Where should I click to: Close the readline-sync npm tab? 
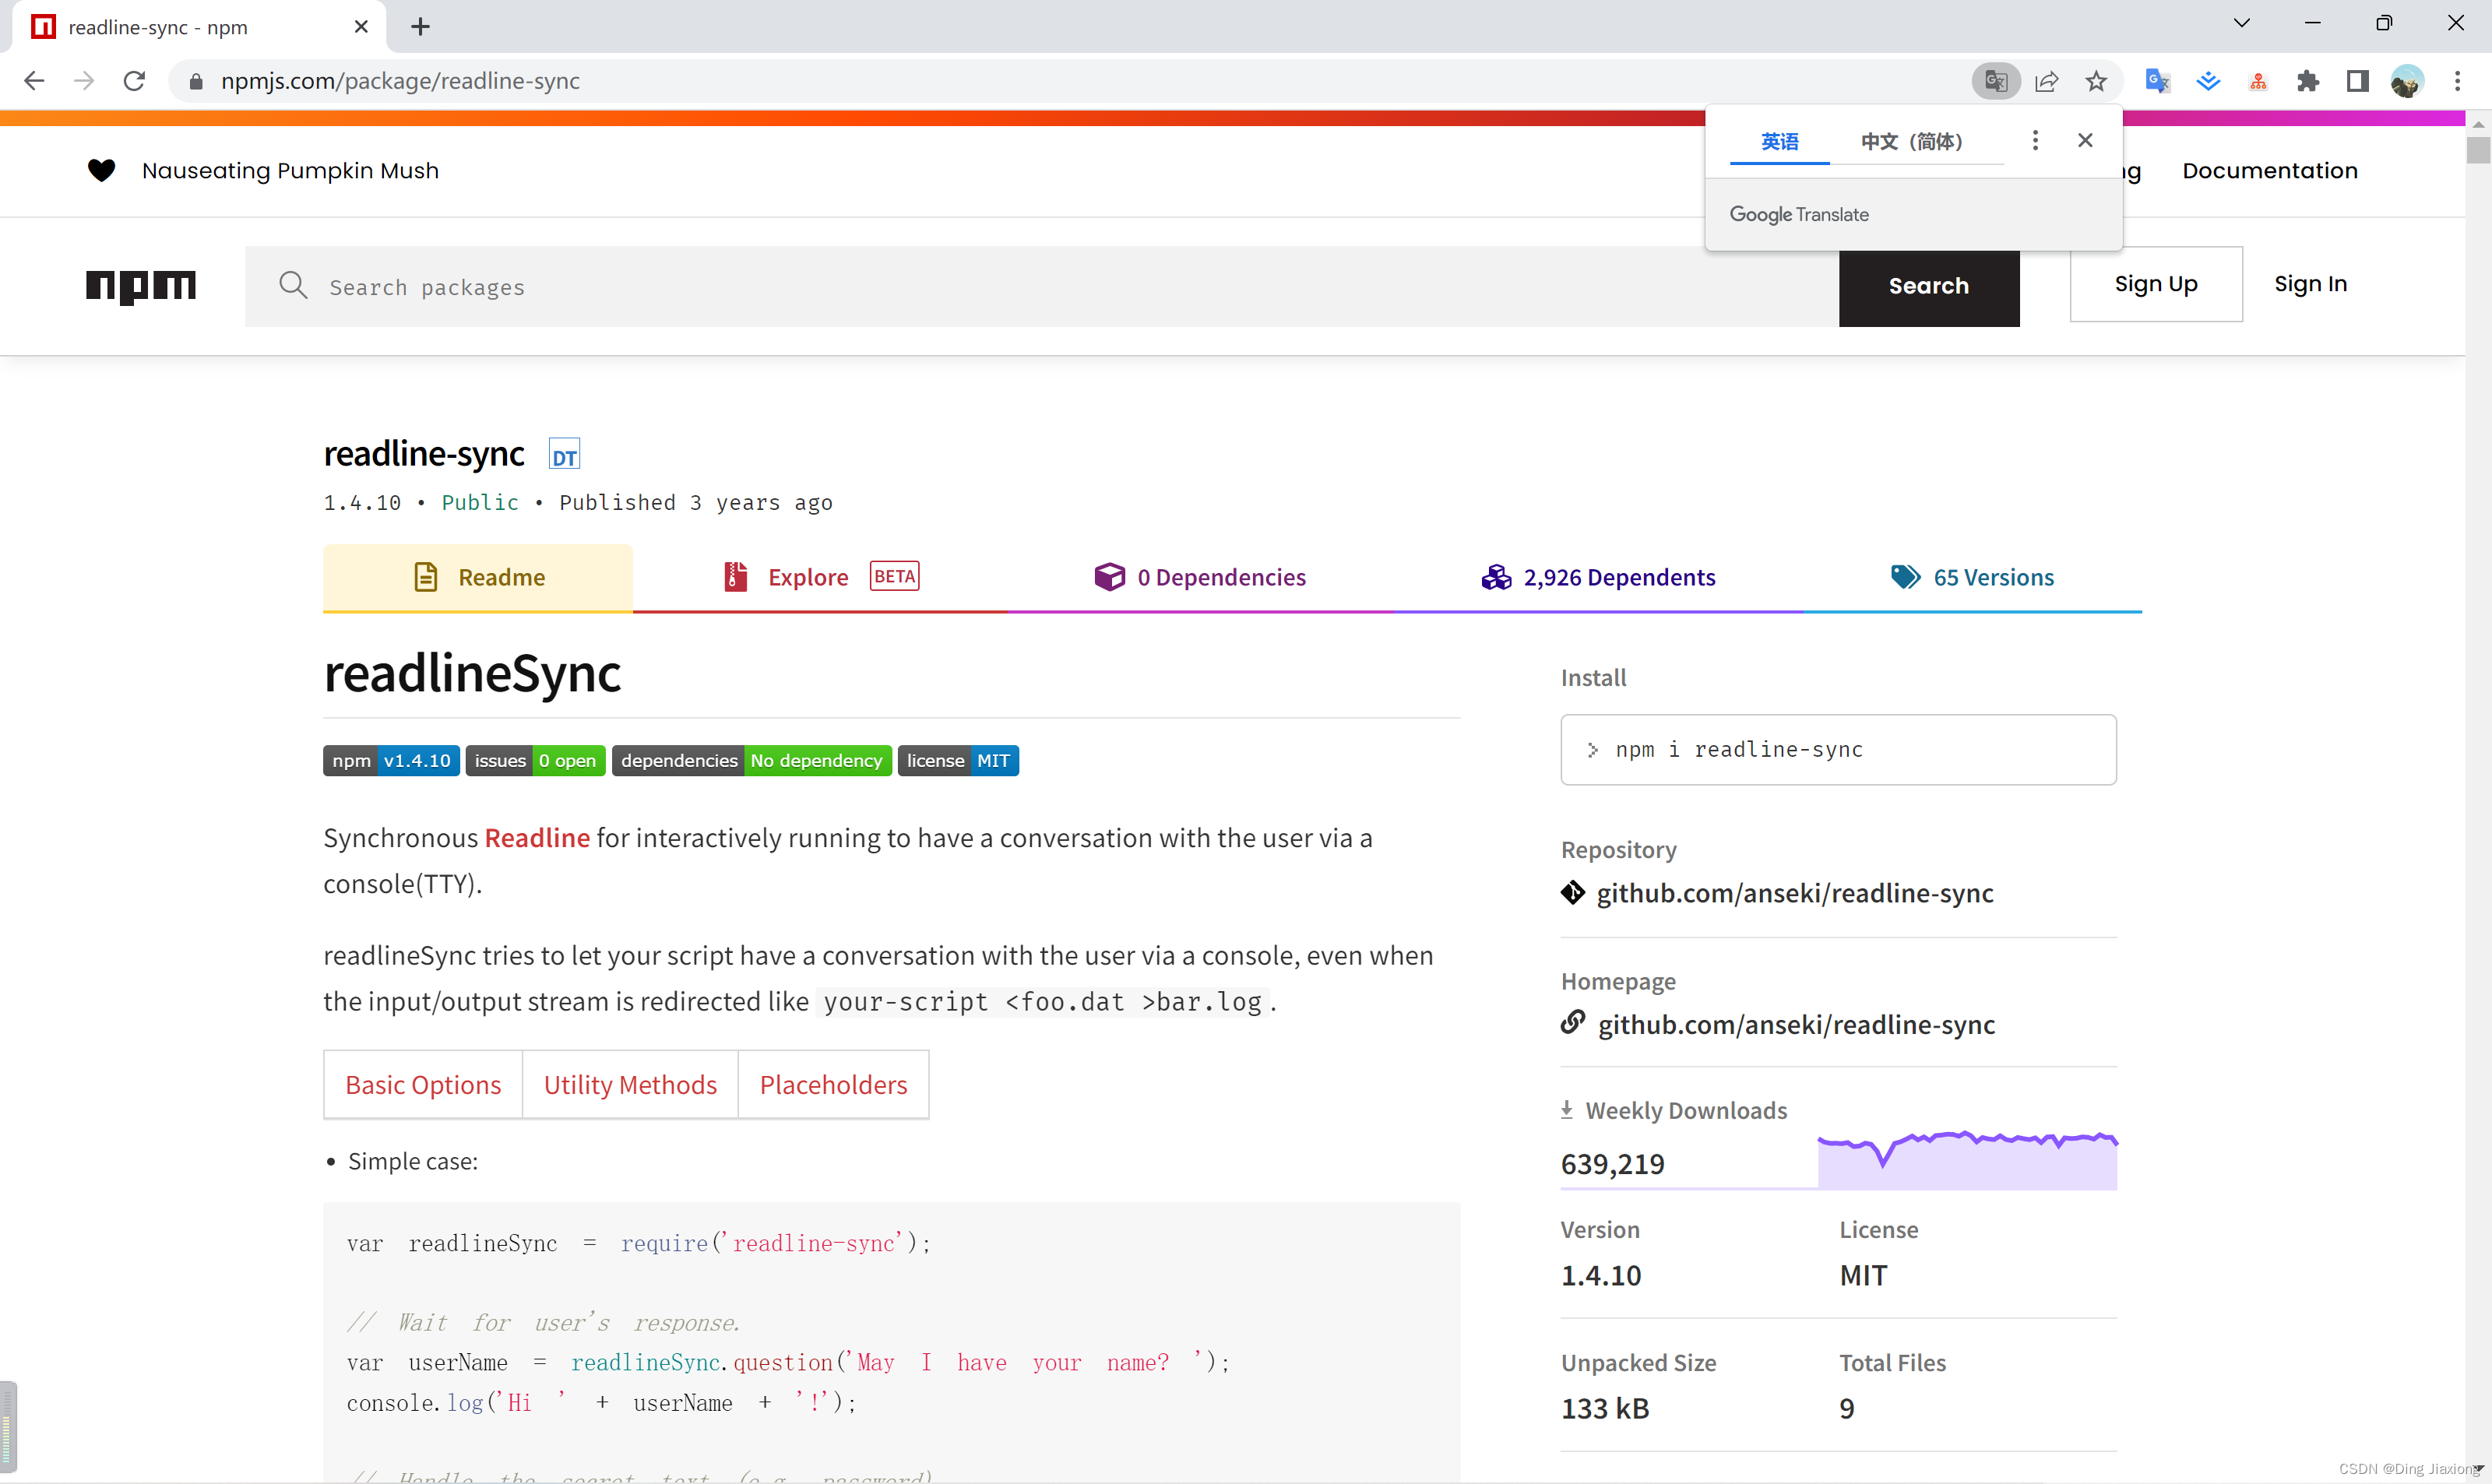pyautogui.click(x=361, y=27)
